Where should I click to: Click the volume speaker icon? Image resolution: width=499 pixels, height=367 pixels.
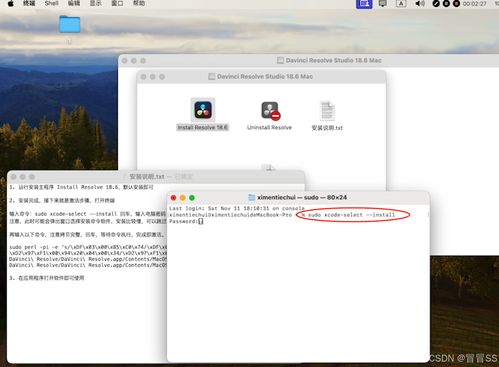coord(420,4)
